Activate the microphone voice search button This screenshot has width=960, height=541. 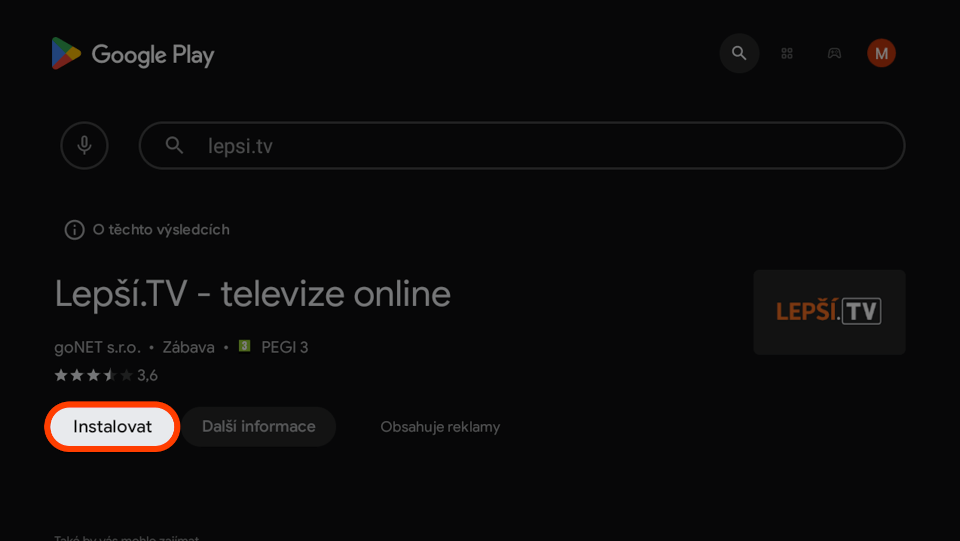[x=84, y=145]
